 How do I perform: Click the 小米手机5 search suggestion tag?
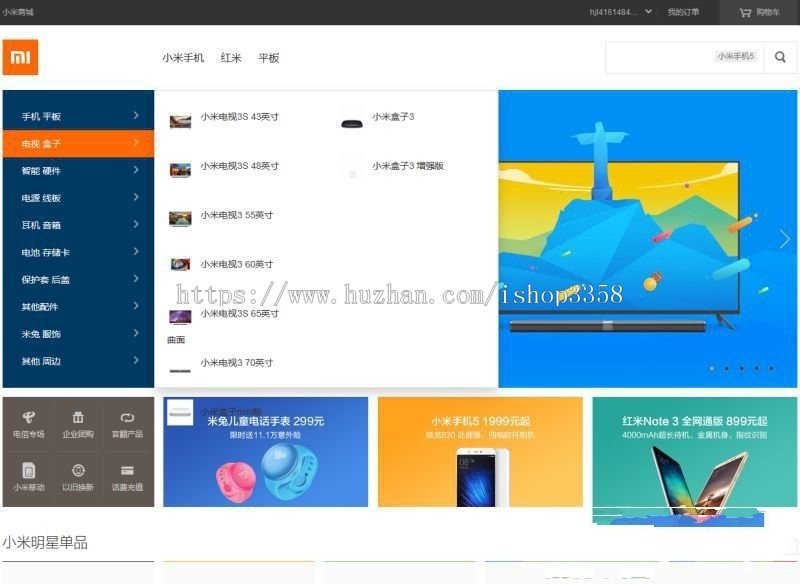pos(736,56)
